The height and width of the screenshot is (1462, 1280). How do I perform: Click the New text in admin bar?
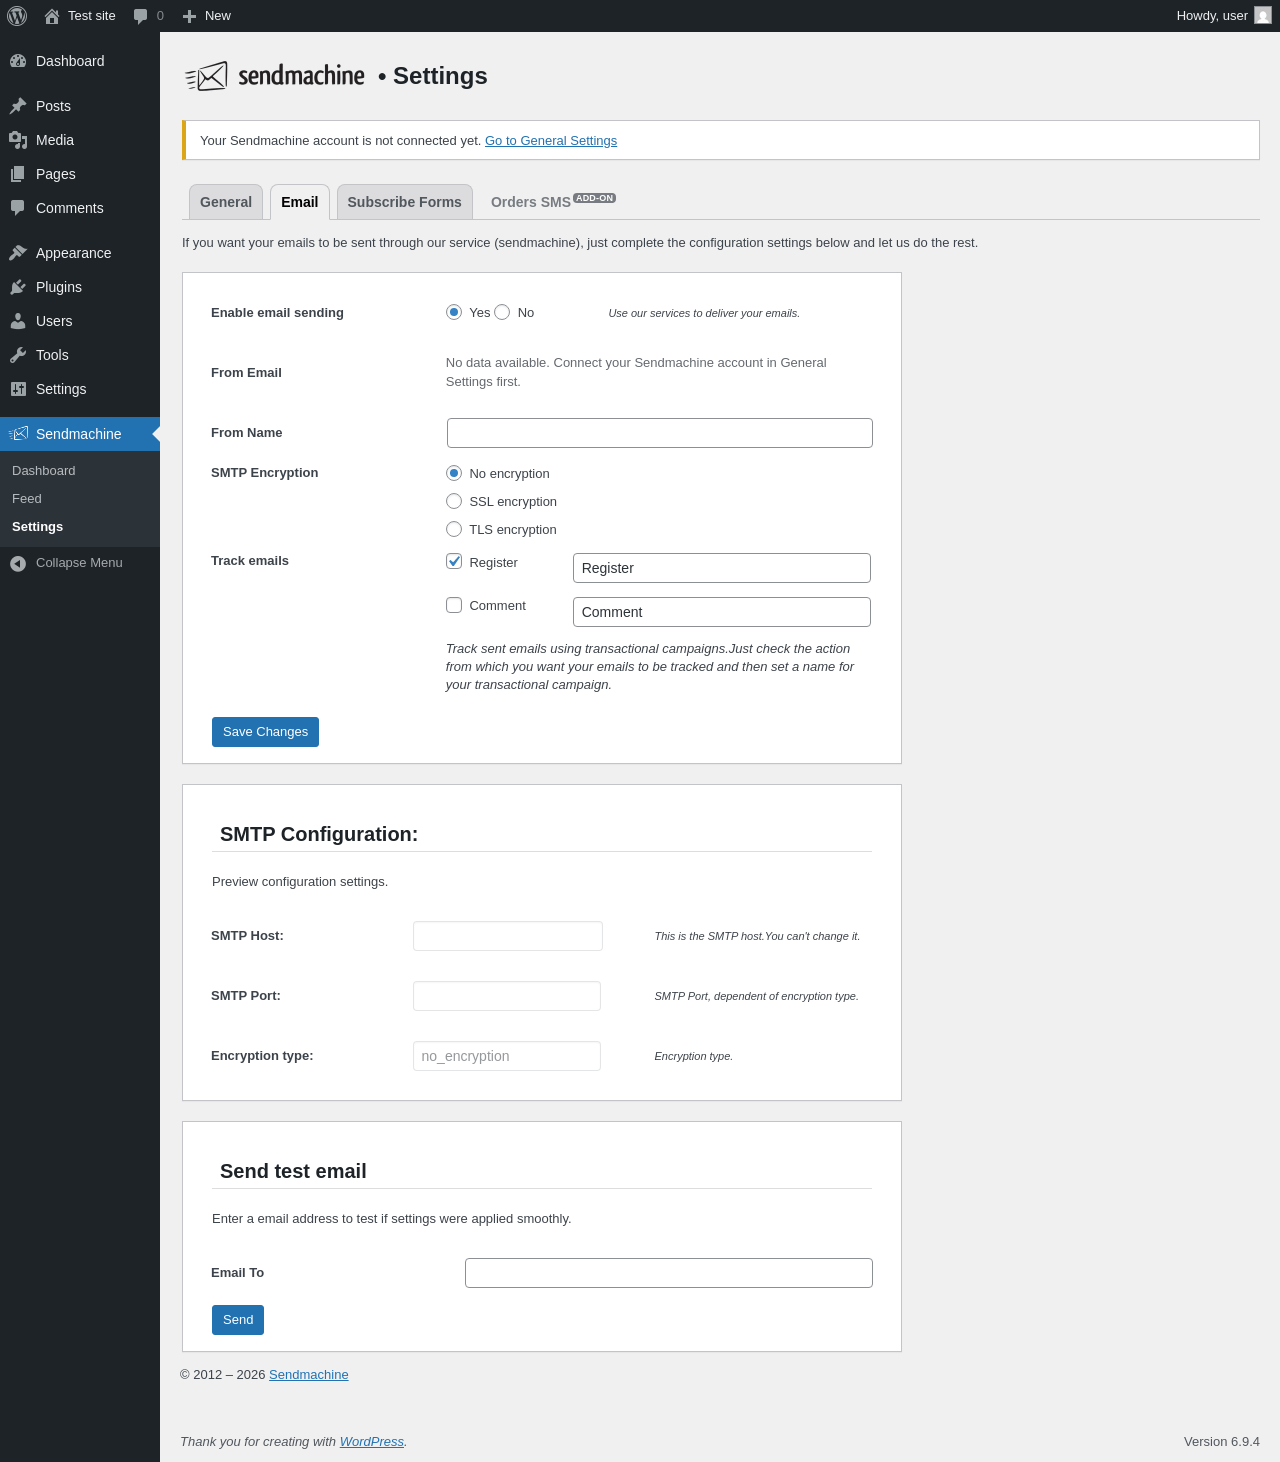coord(218,16)
